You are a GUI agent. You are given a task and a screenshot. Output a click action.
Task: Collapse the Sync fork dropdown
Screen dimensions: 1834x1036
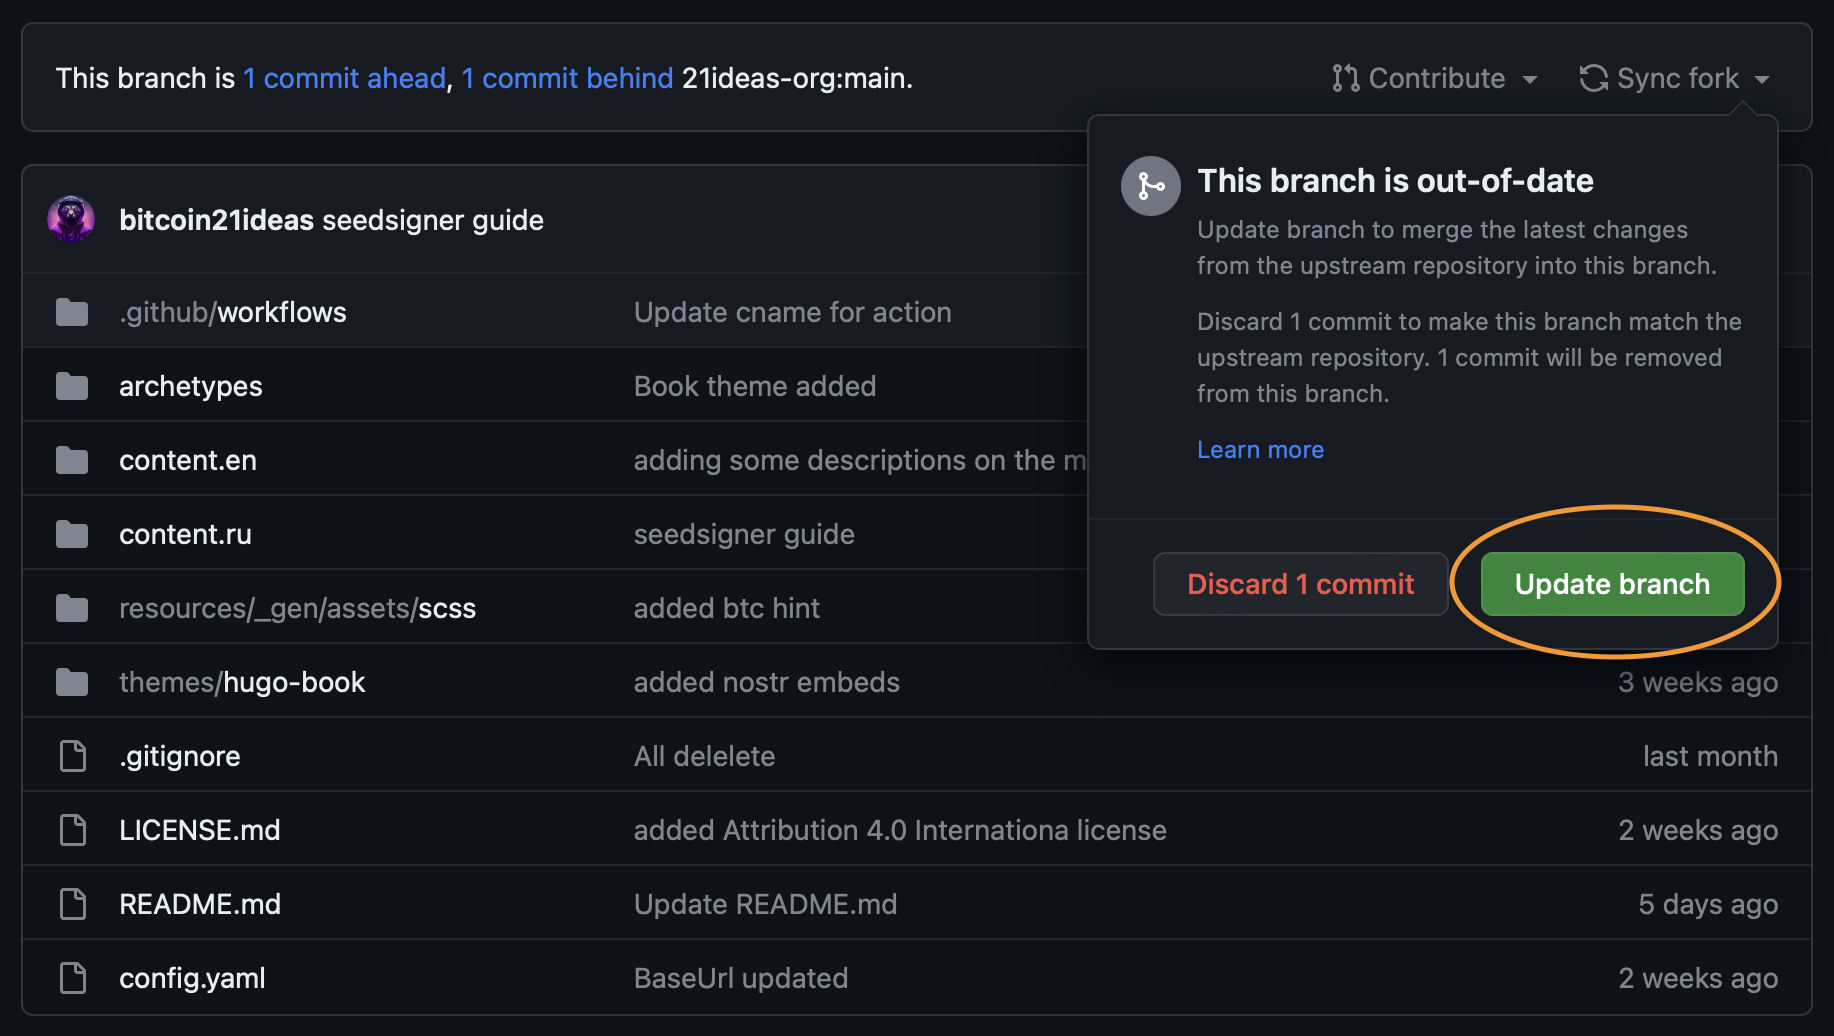(1674, 78)
